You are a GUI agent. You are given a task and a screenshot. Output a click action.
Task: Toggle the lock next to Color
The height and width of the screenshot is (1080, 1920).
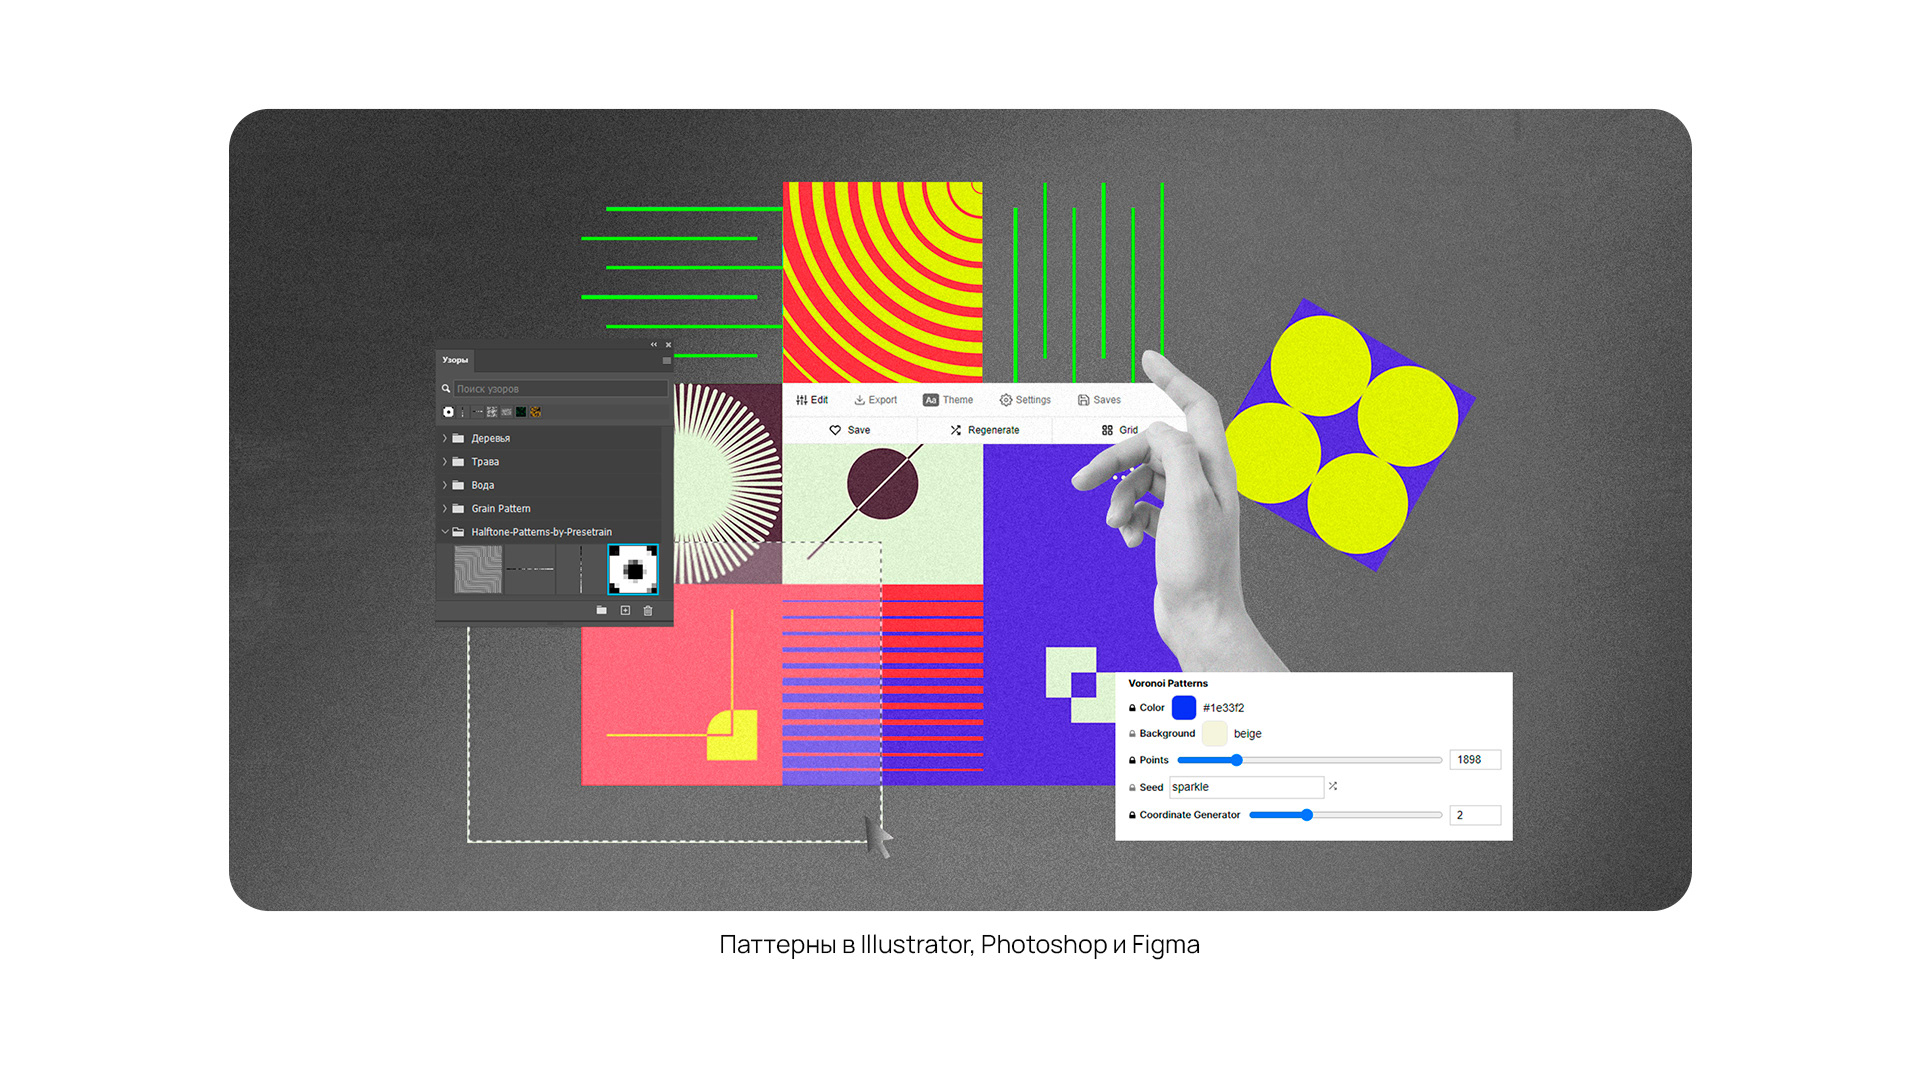point(1132,708)
